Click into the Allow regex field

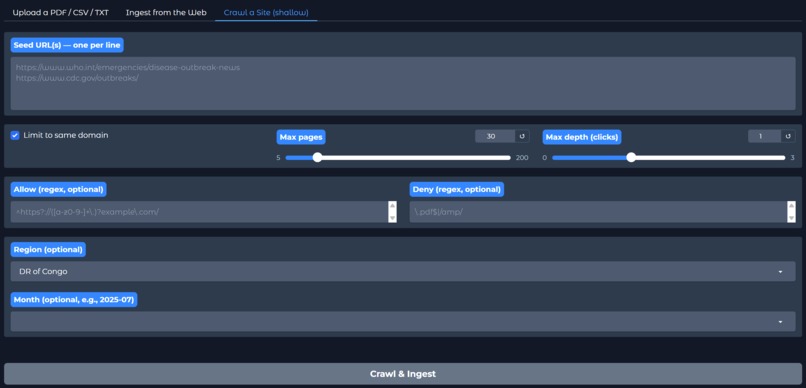pos(199,212)
